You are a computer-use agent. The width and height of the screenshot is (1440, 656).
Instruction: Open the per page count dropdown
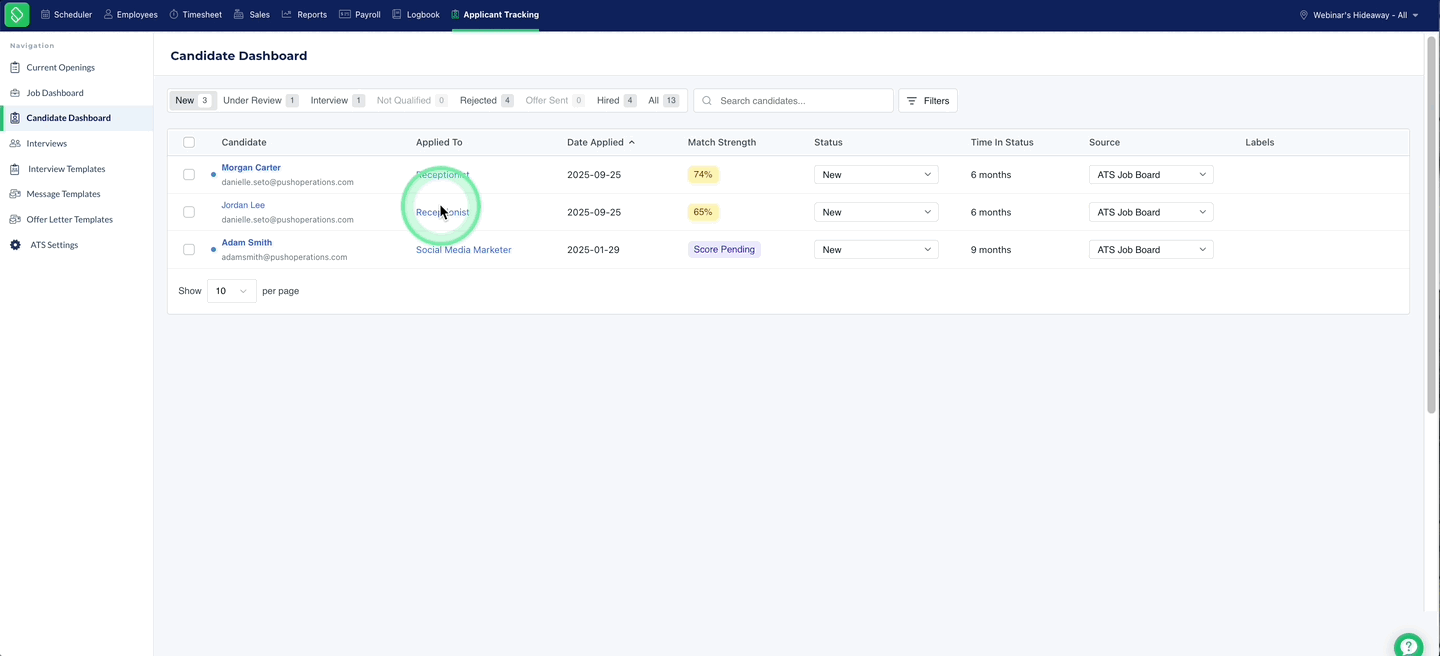[232, 291]
